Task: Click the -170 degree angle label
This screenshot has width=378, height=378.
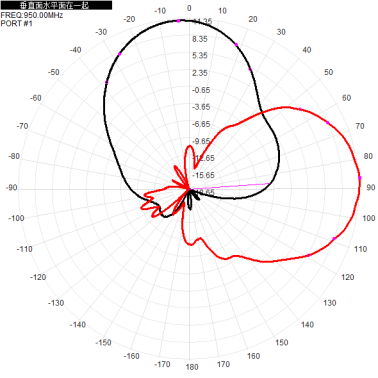Action: pos(162,364)
